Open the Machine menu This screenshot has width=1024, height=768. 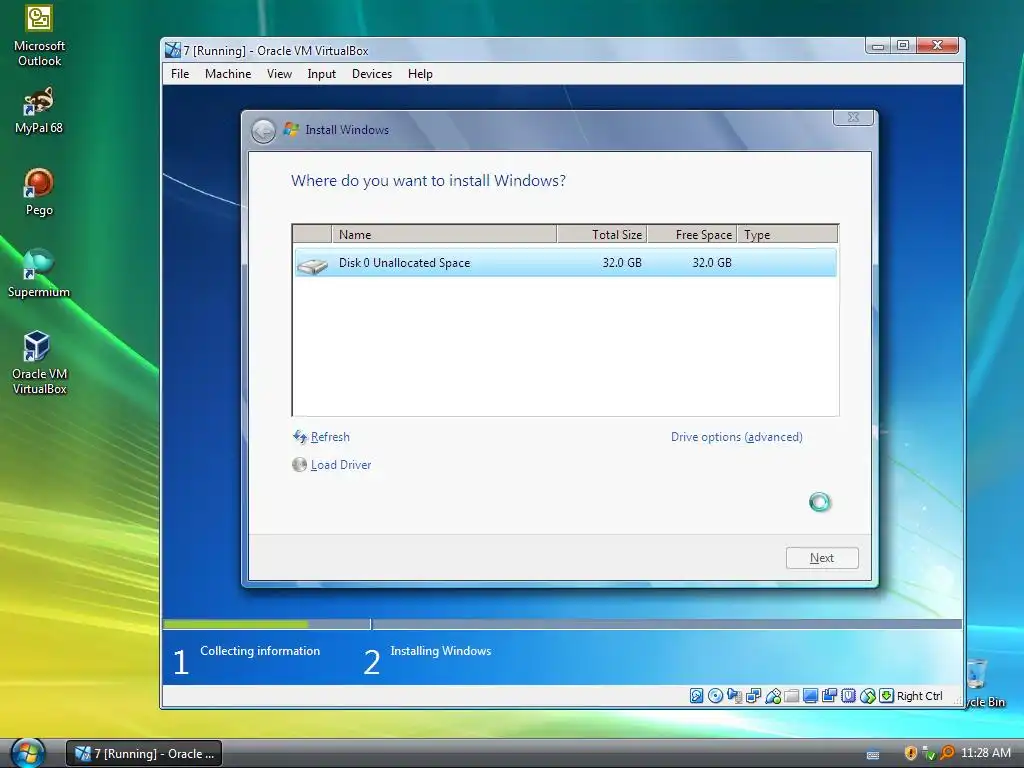228,74
